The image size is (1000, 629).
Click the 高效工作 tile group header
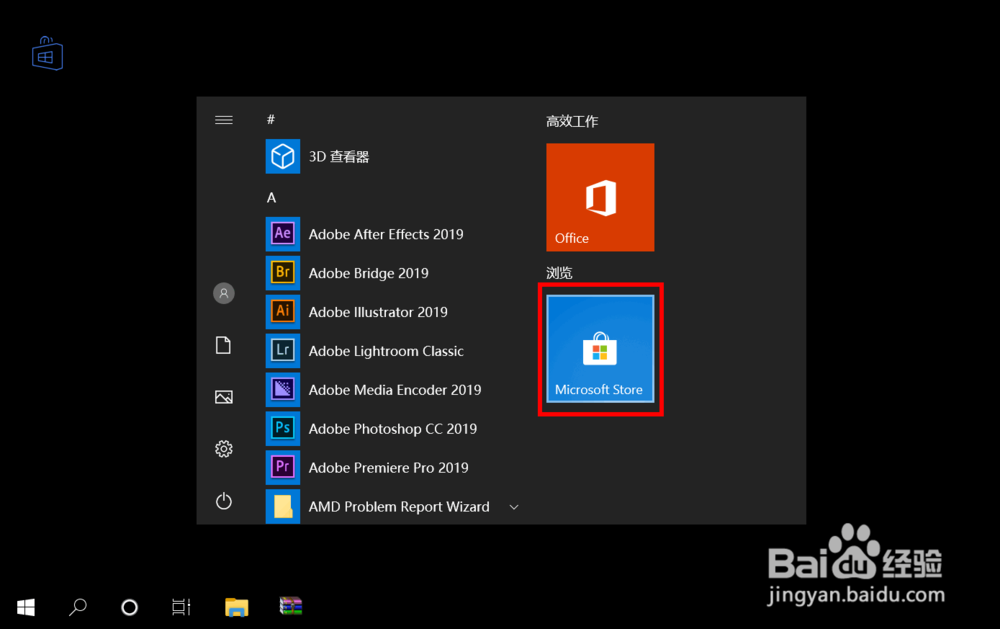[572, 121]
